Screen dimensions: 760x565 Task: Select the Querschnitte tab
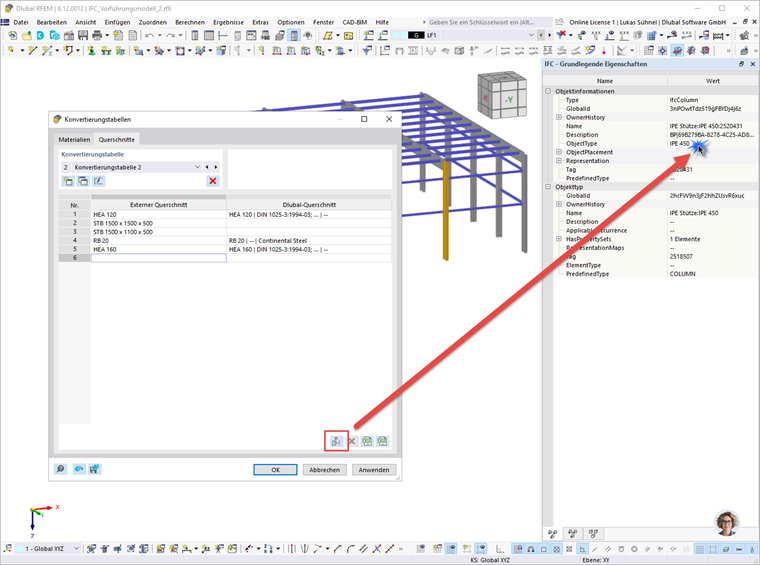(117, 140)
